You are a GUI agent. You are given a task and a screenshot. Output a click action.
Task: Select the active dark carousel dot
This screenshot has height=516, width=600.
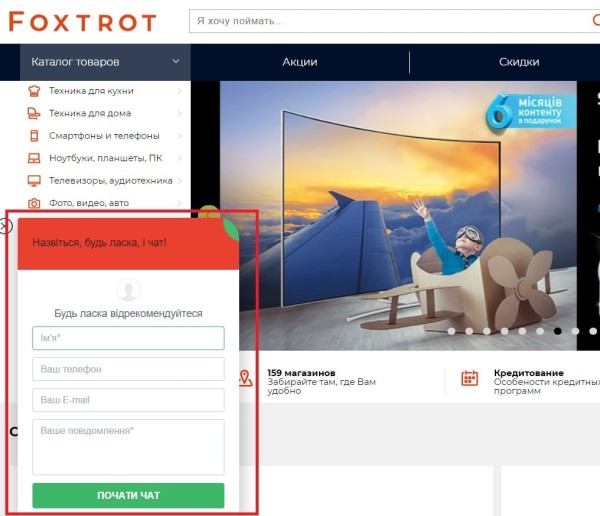click(x=558, y=331)
